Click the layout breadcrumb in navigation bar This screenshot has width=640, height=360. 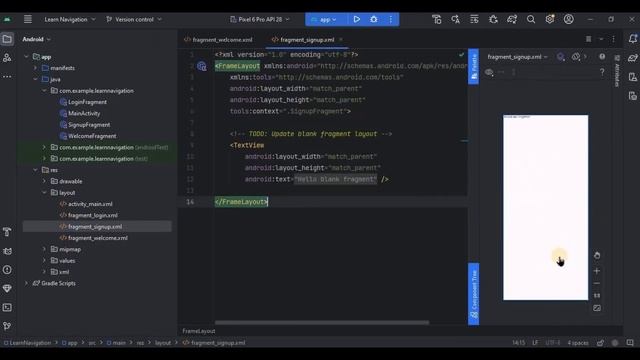(163, 343)
